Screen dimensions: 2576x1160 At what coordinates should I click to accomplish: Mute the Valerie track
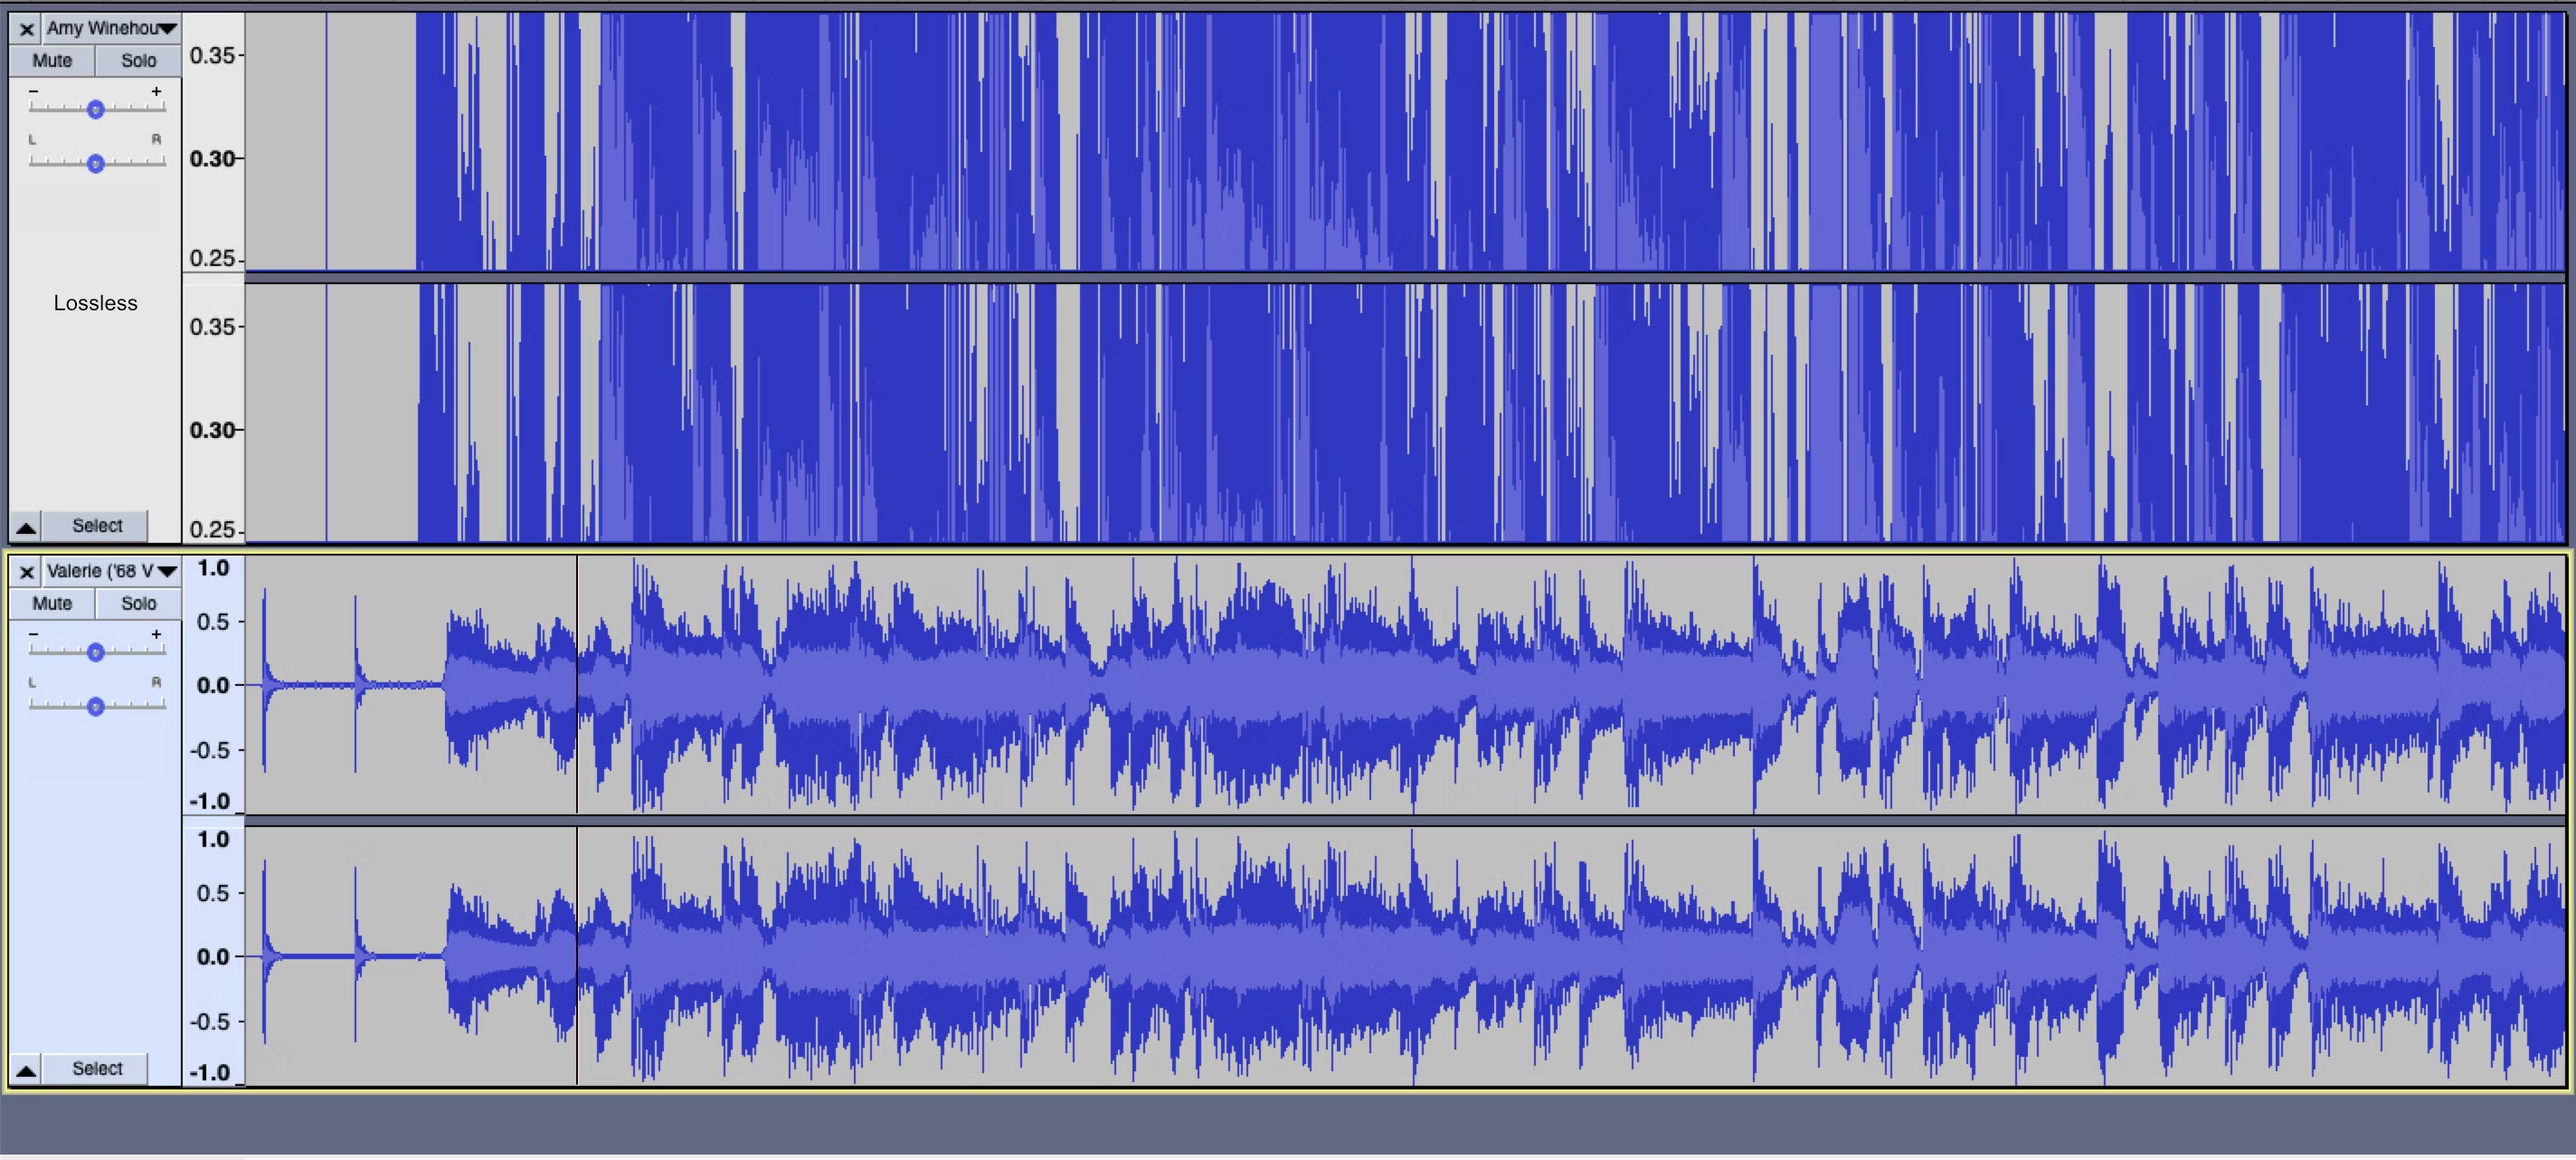[51, 603]
